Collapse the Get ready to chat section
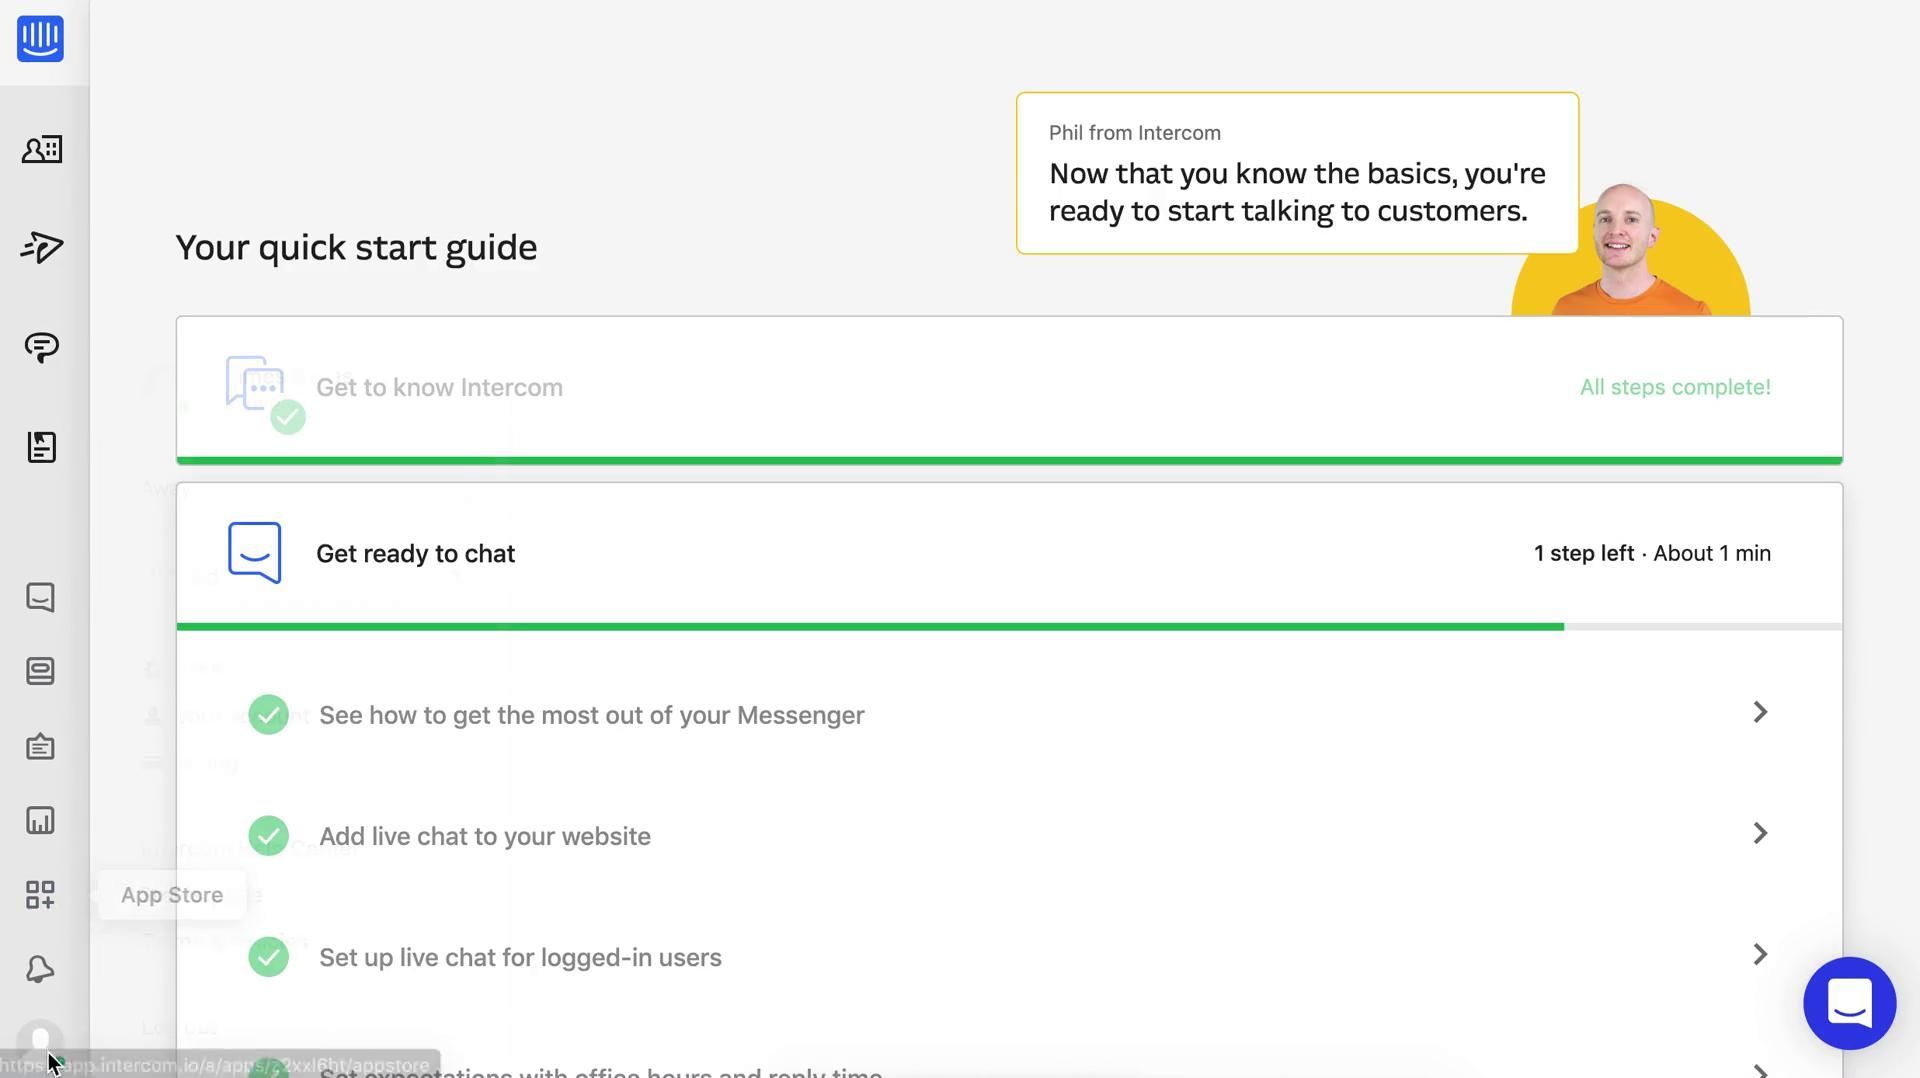 click(x=415, y=554)
